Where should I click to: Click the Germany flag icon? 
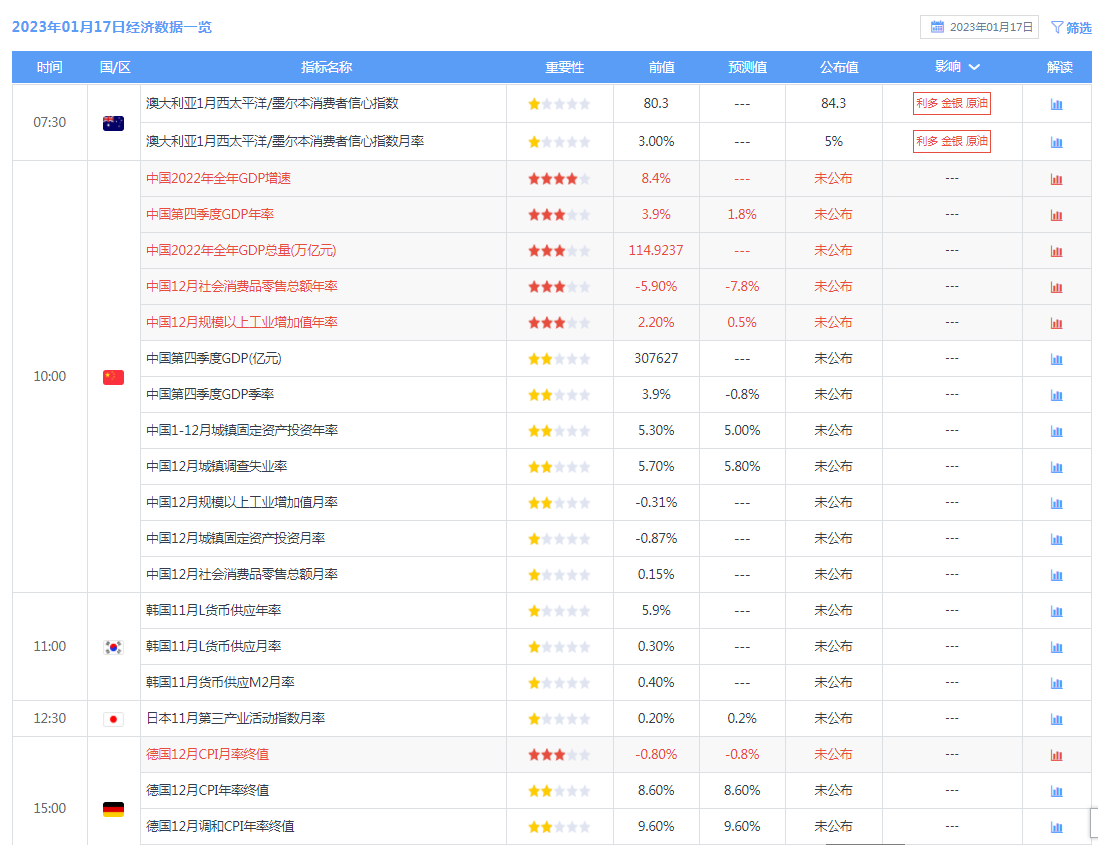tap(113, 809)
